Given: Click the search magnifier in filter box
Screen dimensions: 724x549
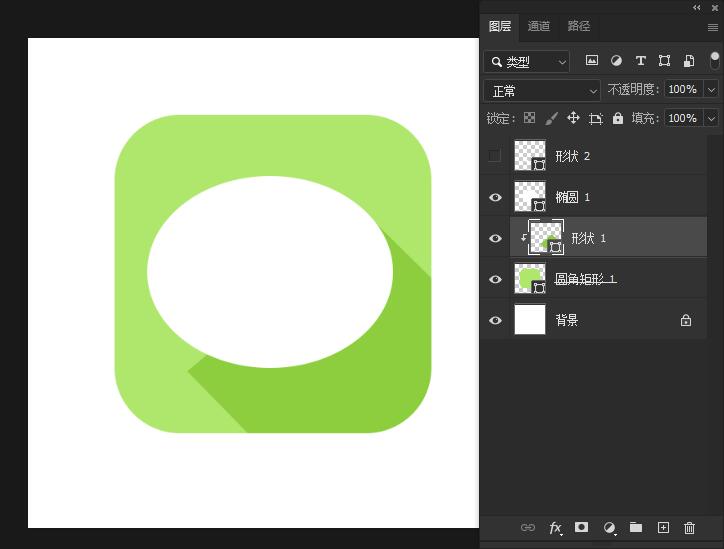Looking at the screenshot, I should pos(496,62).
